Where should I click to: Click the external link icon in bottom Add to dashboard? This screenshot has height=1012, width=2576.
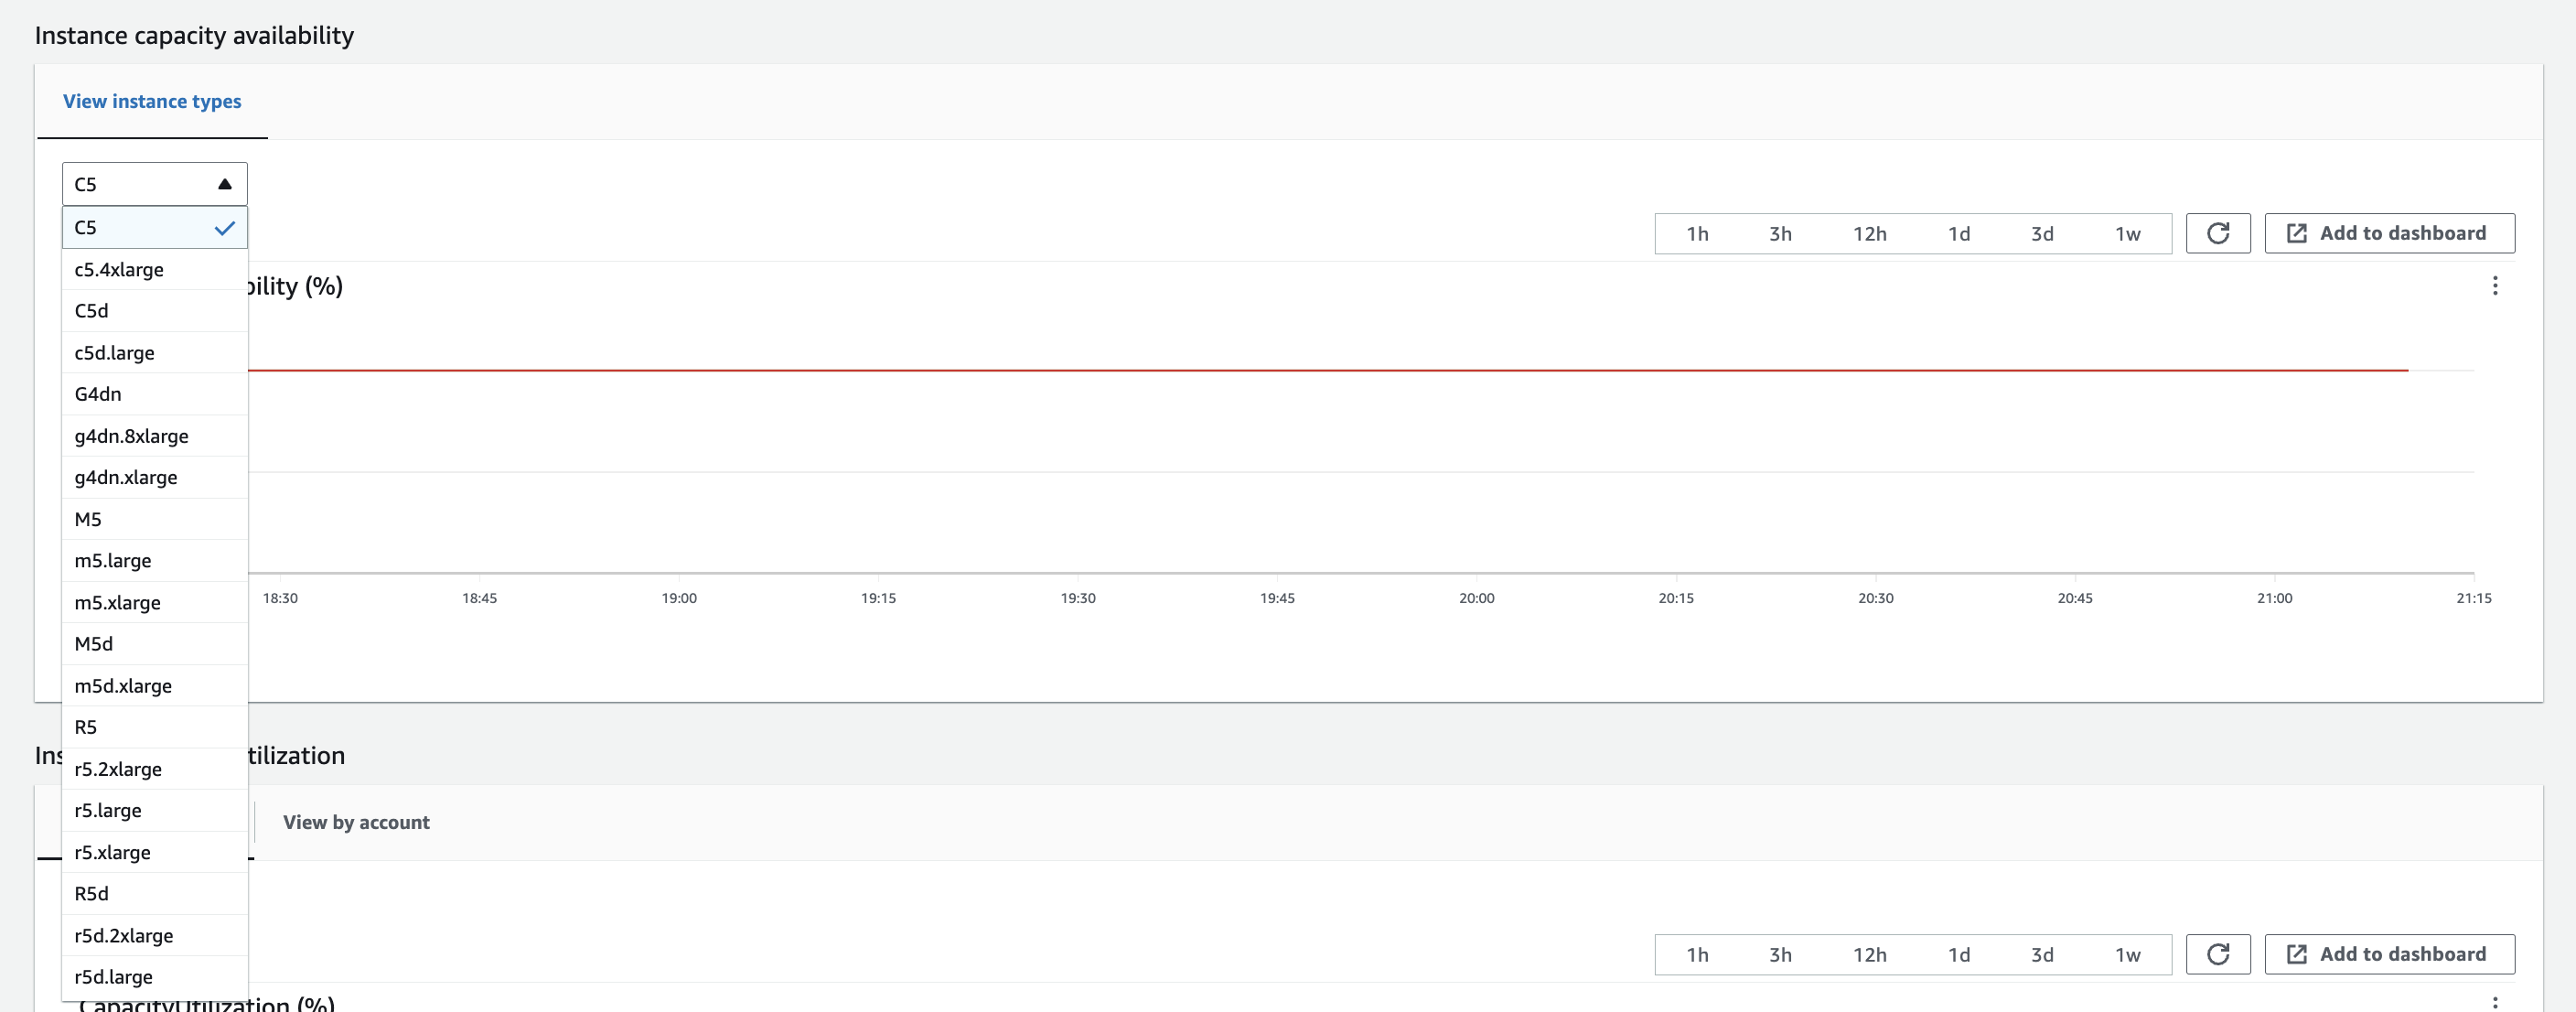(2296, 954)
